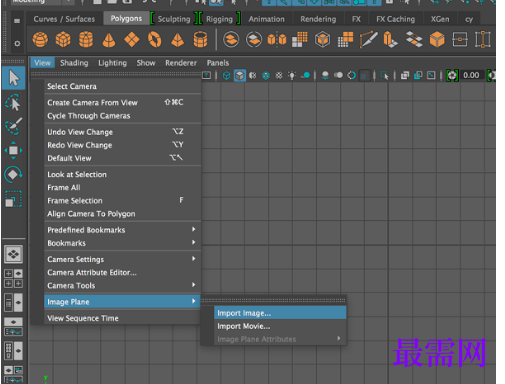The image size is (505, 384).
Task: Switch to the Animation shelf tab
Action: click(x=266, y=19)
